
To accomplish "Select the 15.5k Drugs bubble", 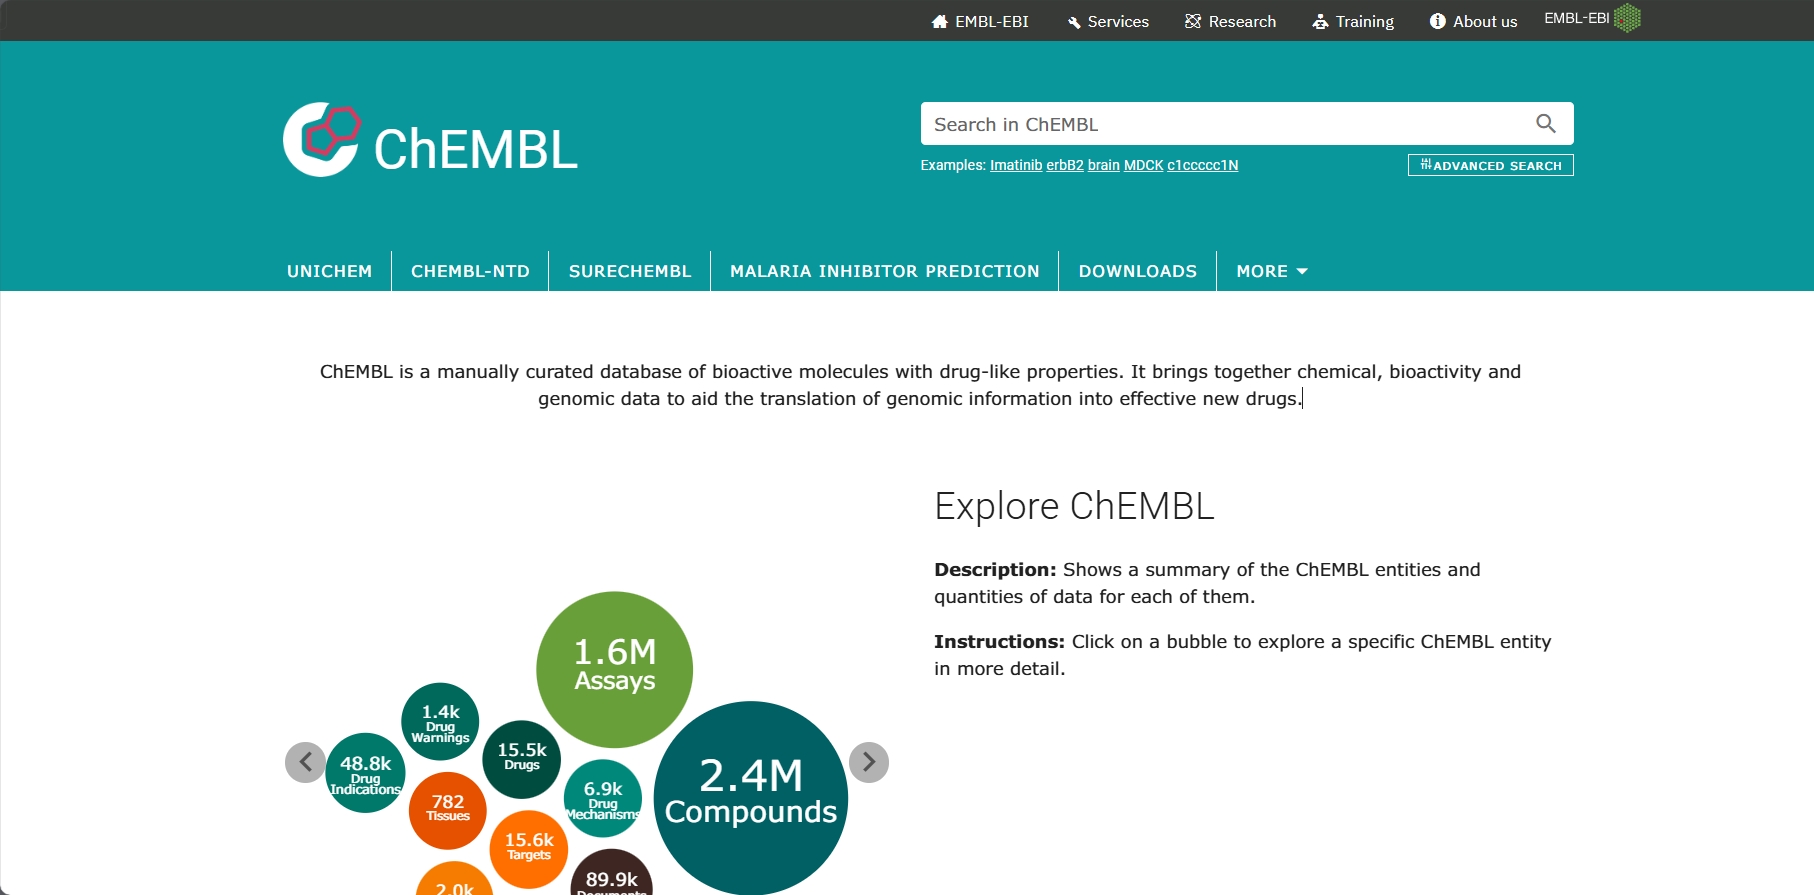I will tap(522, 759).
